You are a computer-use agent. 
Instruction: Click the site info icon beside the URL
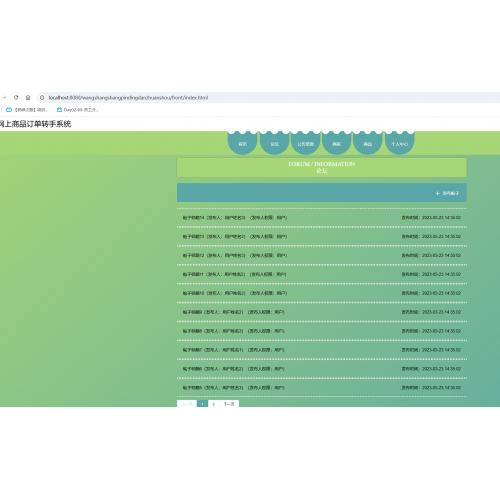click(x=42, y=97)
